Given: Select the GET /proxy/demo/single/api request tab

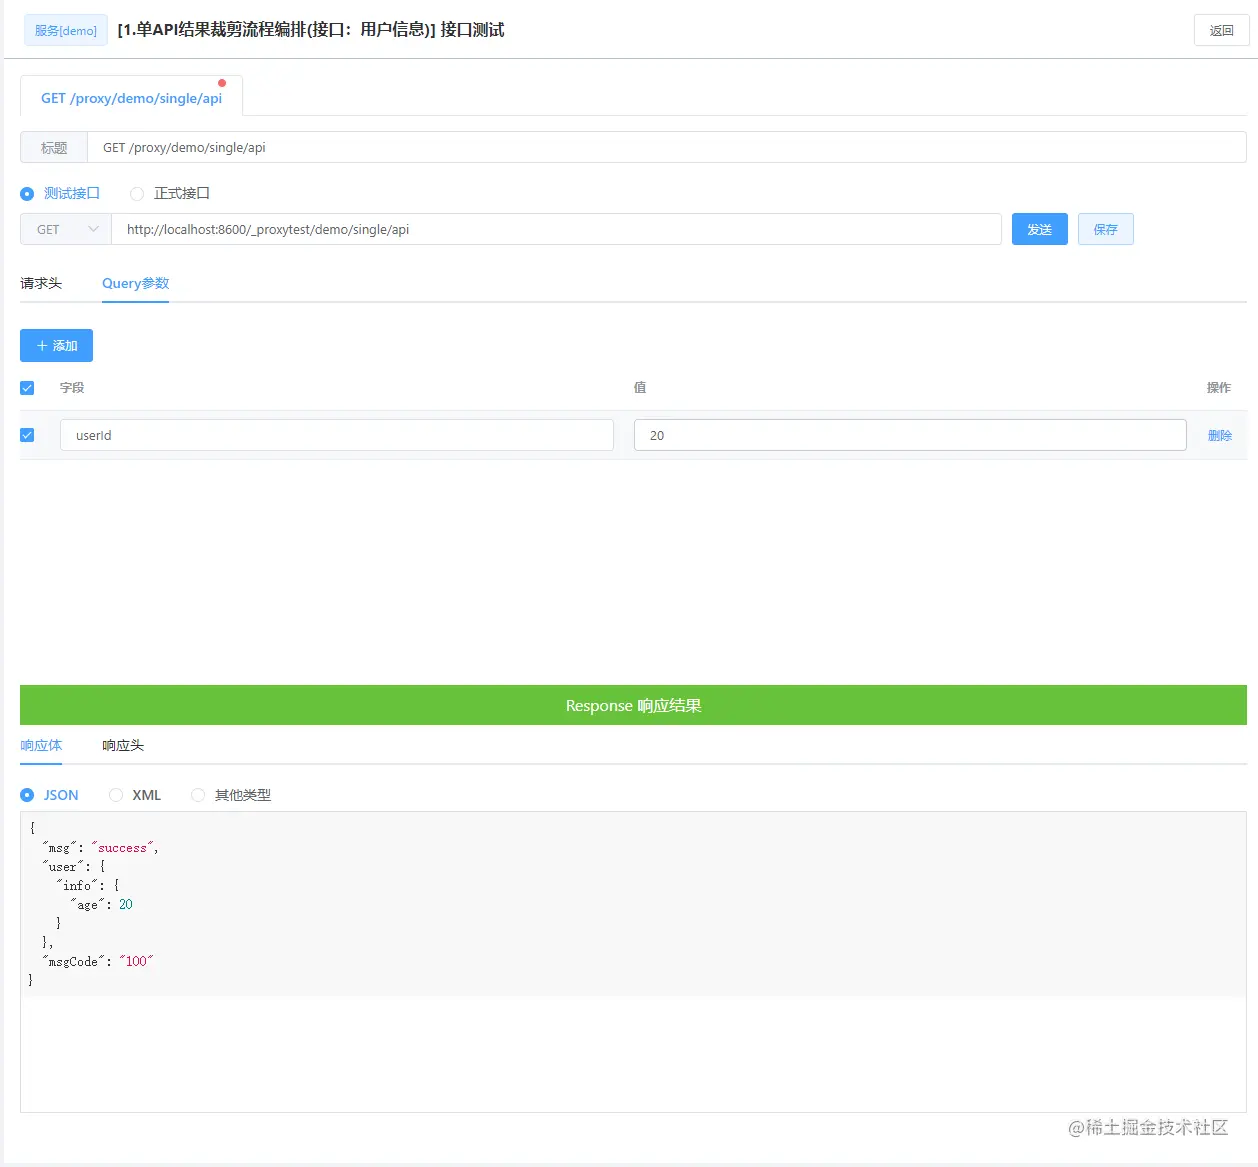Looking at the screenshot, I should coord(131,98).
